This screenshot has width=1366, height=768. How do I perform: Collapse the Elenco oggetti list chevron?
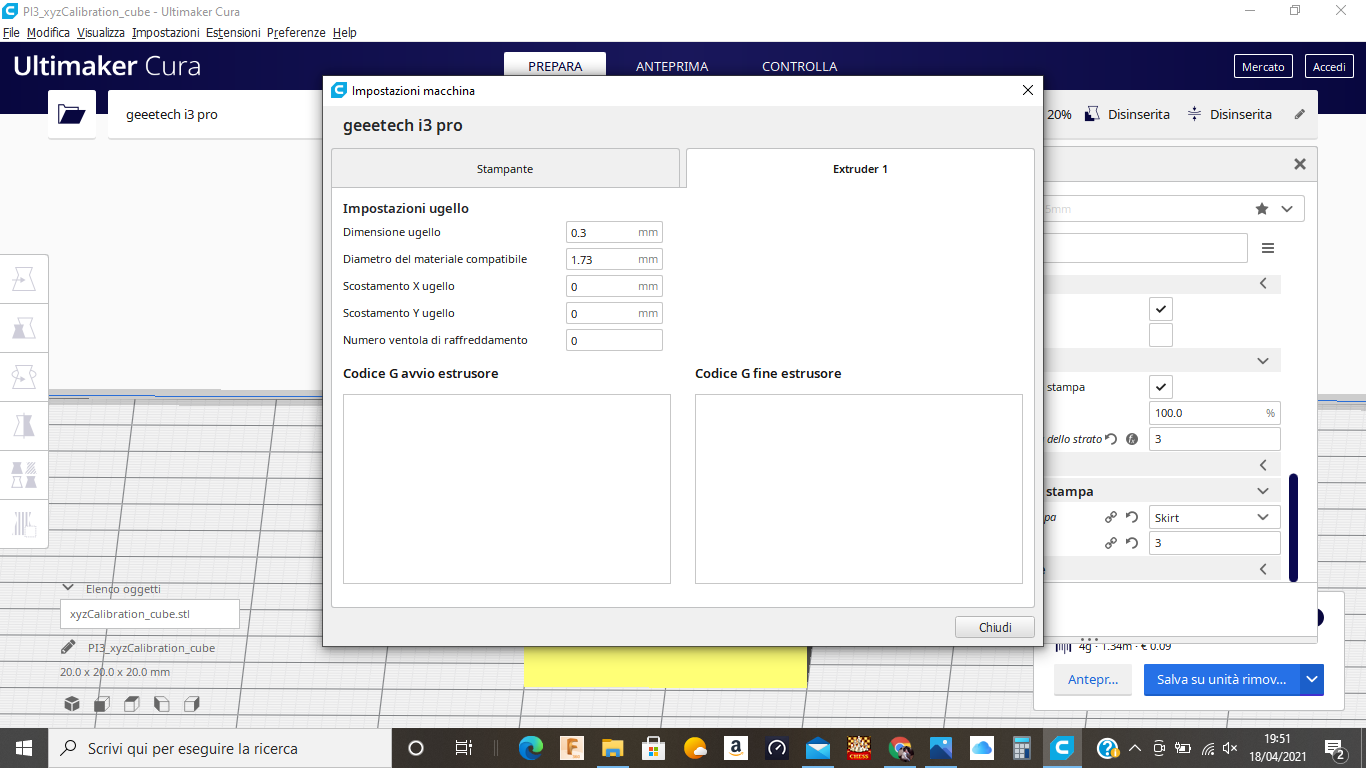click(68, 589)
